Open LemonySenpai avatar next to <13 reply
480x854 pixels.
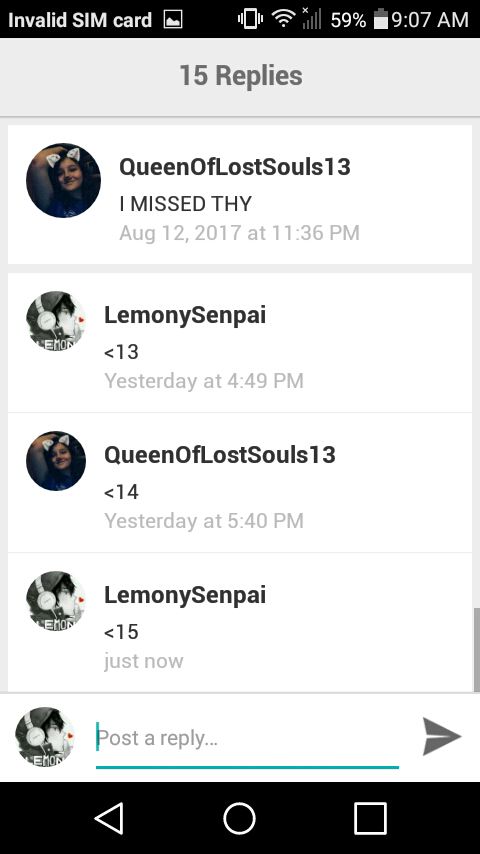click(56, 321)
